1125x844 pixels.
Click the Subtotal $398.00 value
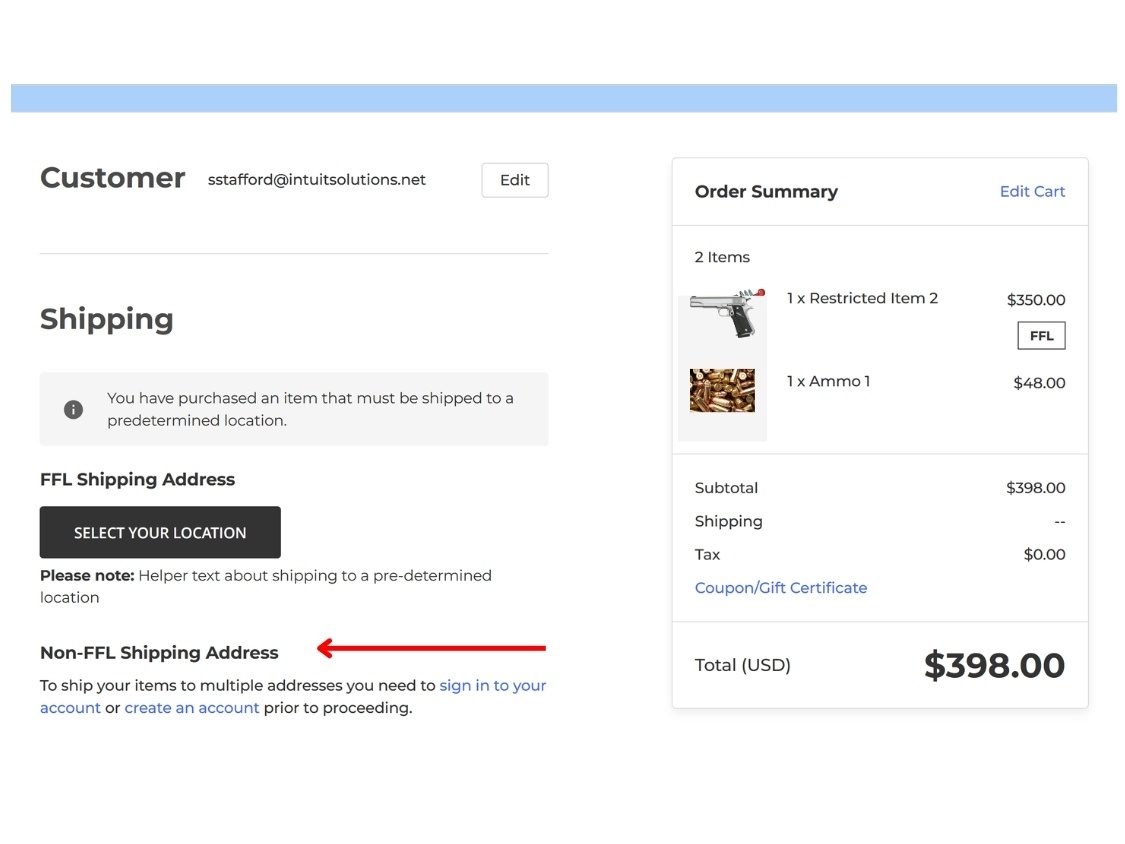click(x=1035, y=488)
